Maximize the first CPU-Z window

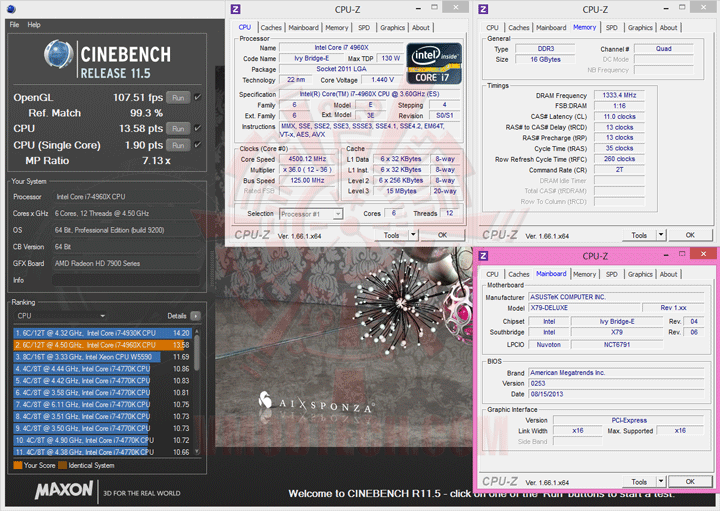coord(434,7)
